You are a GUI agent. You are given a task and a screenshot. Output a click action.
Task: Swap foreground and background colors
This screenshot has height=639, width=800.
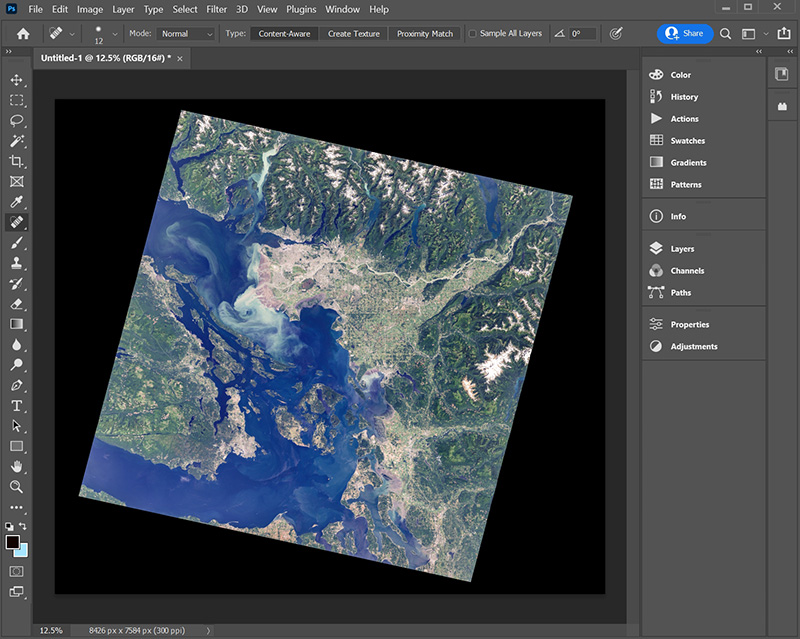point(24,526)
